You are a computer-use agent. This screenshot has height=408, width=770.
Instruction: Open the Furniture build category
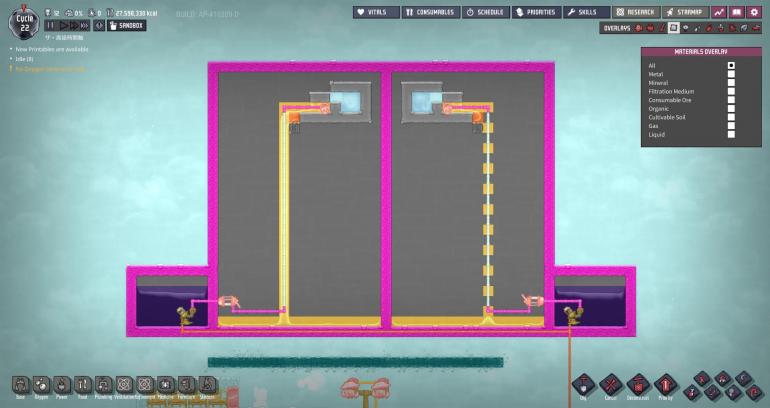(x=186, y=386)
